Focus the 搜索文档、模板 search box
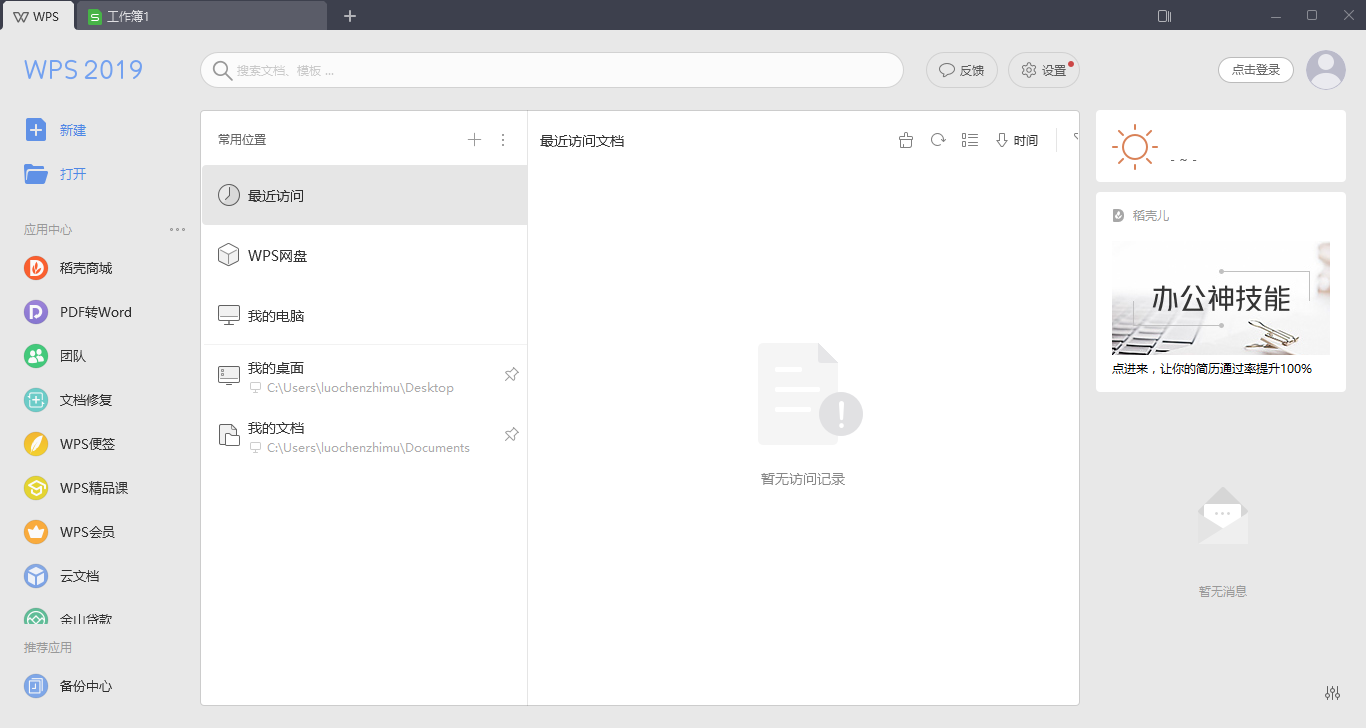 click(552, 70)
